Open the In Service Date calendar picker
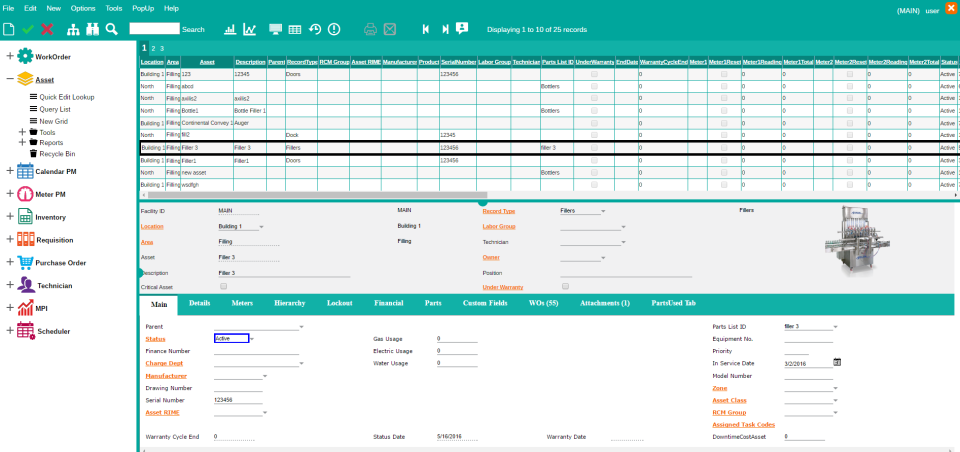This screenshot has width=960, height=452. [x=837, y=362]
